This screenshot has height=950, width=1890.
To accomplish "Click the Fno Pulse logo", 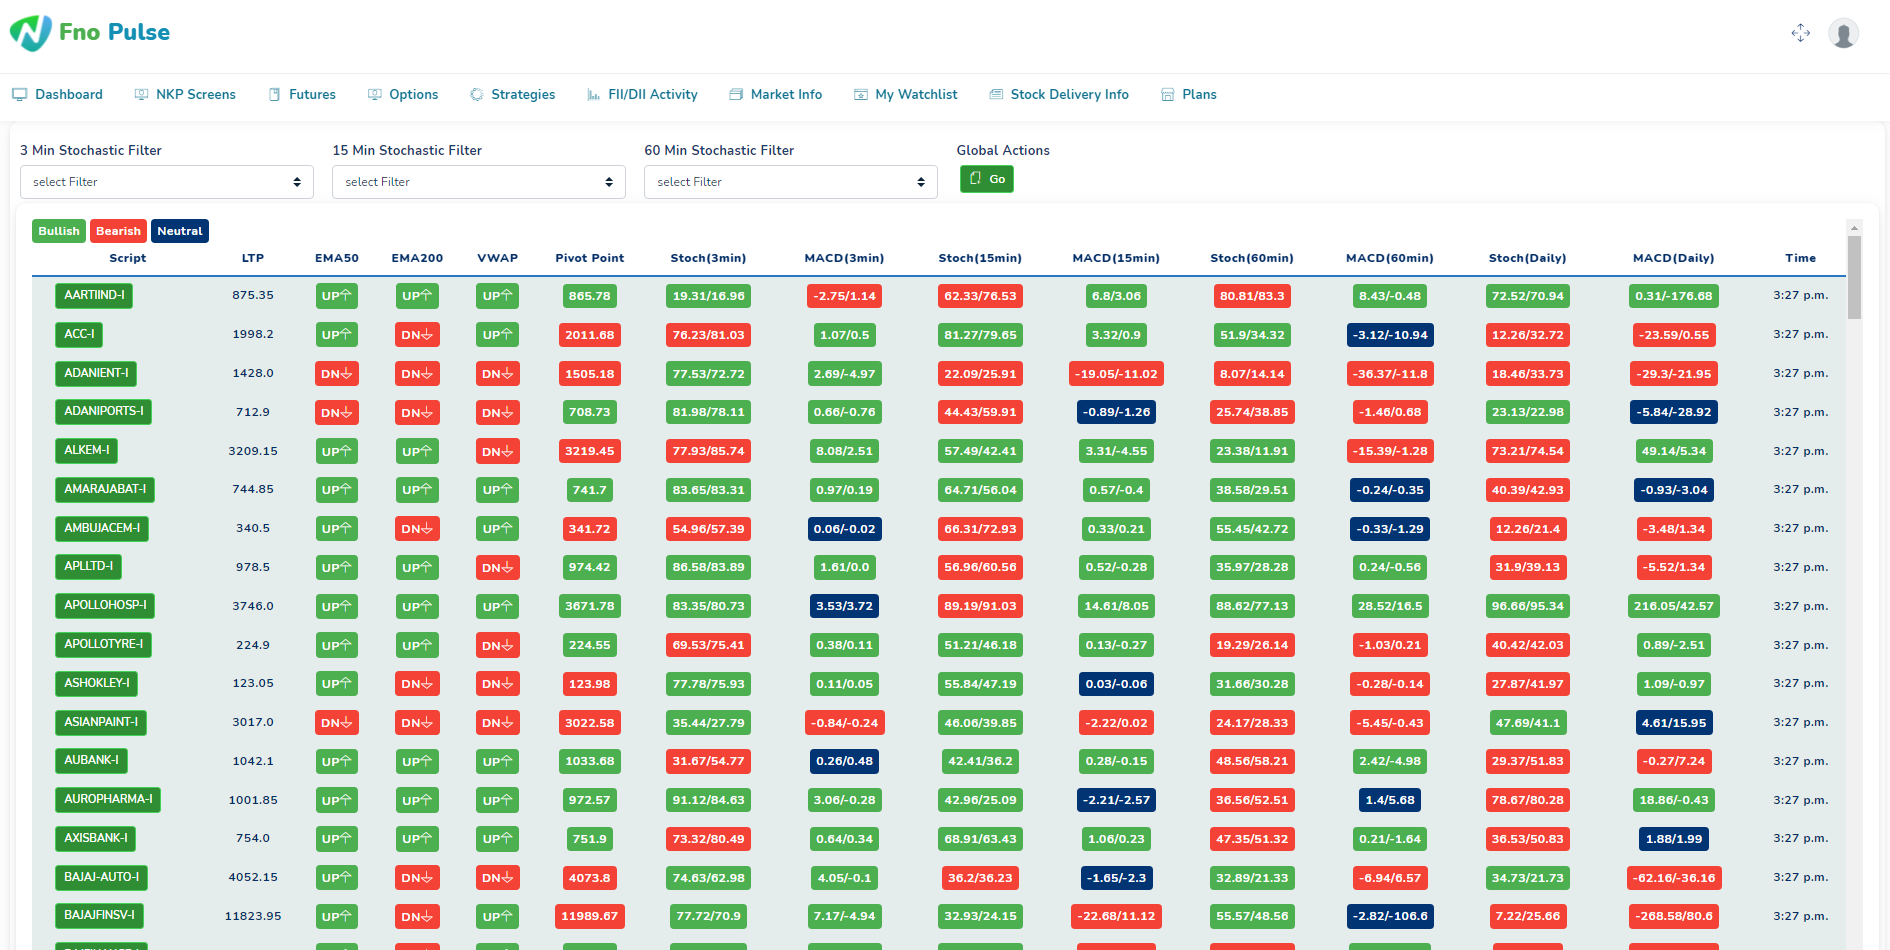I will 90,33.
